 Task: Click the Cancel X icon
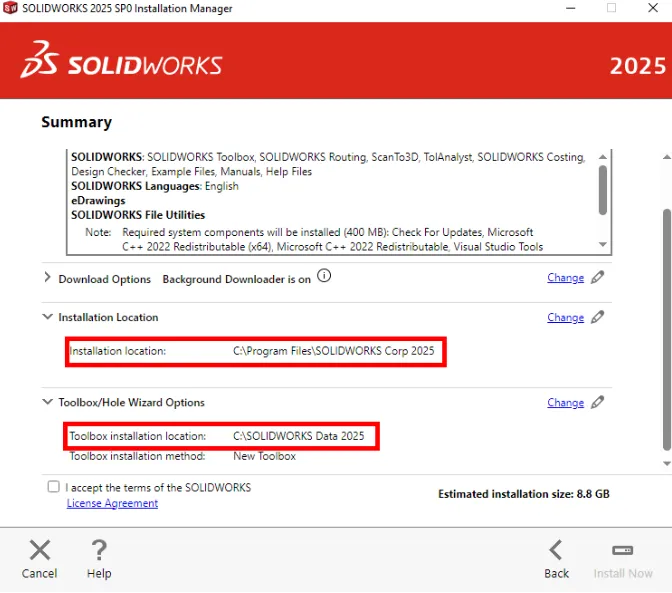coord(40,550)
